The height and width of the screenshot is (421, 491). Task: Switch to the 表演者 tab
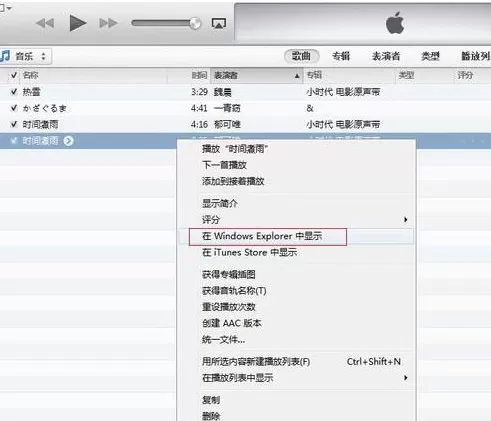point(386,56)
